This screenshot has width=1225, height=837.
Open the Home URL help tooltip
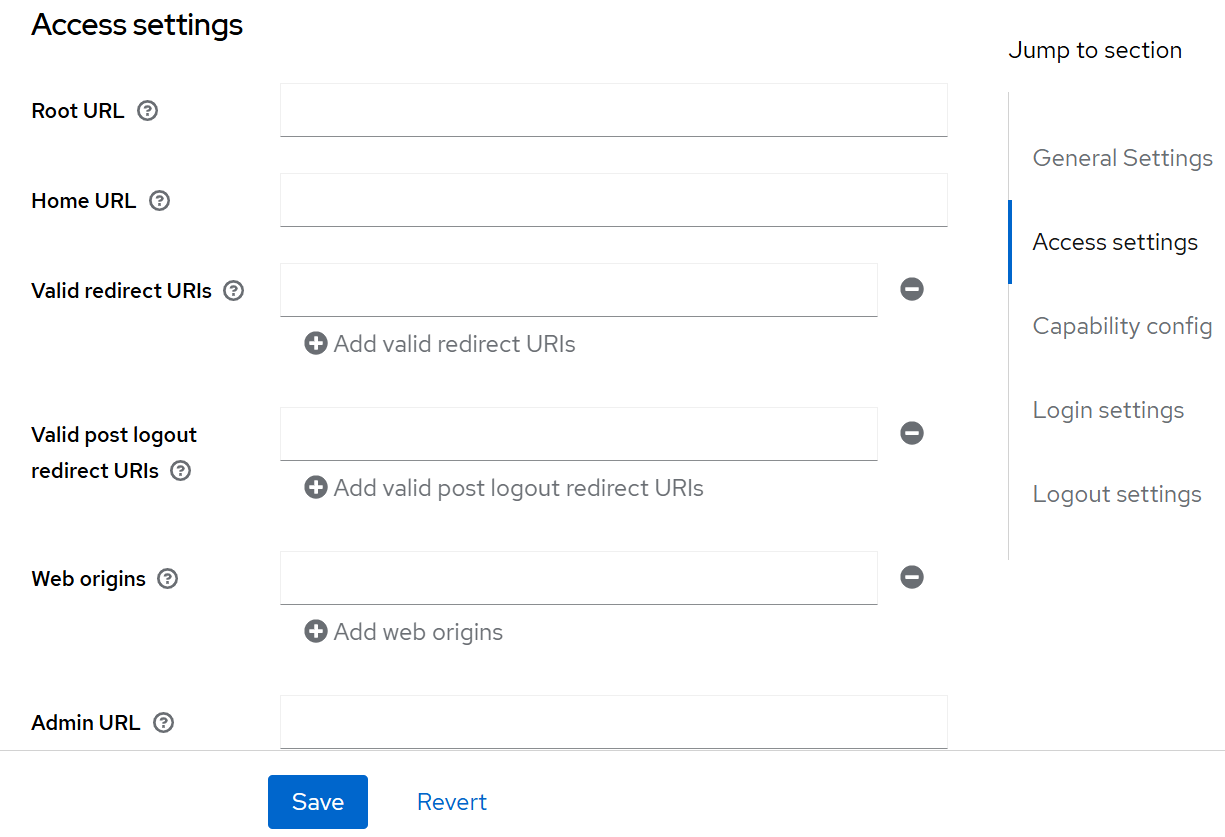(x=159, y=200)
